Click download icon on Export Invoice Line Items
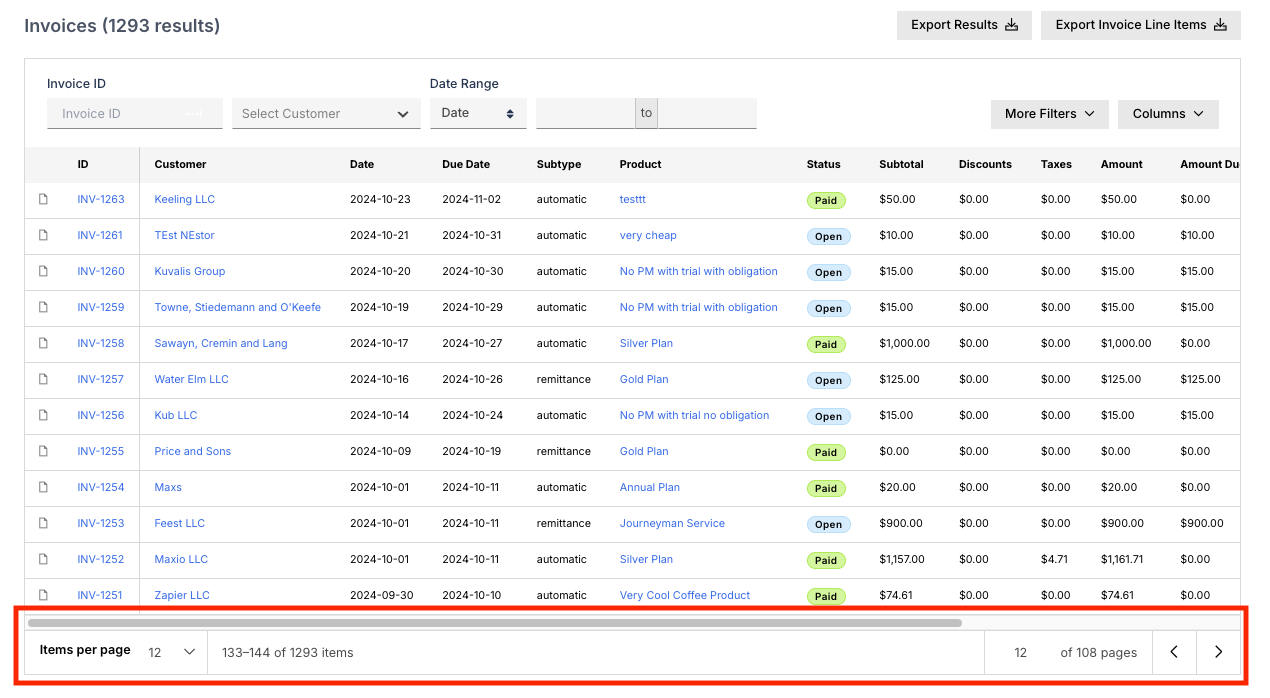Screen dimensions: 1270x698 [x=1220, y=25]
